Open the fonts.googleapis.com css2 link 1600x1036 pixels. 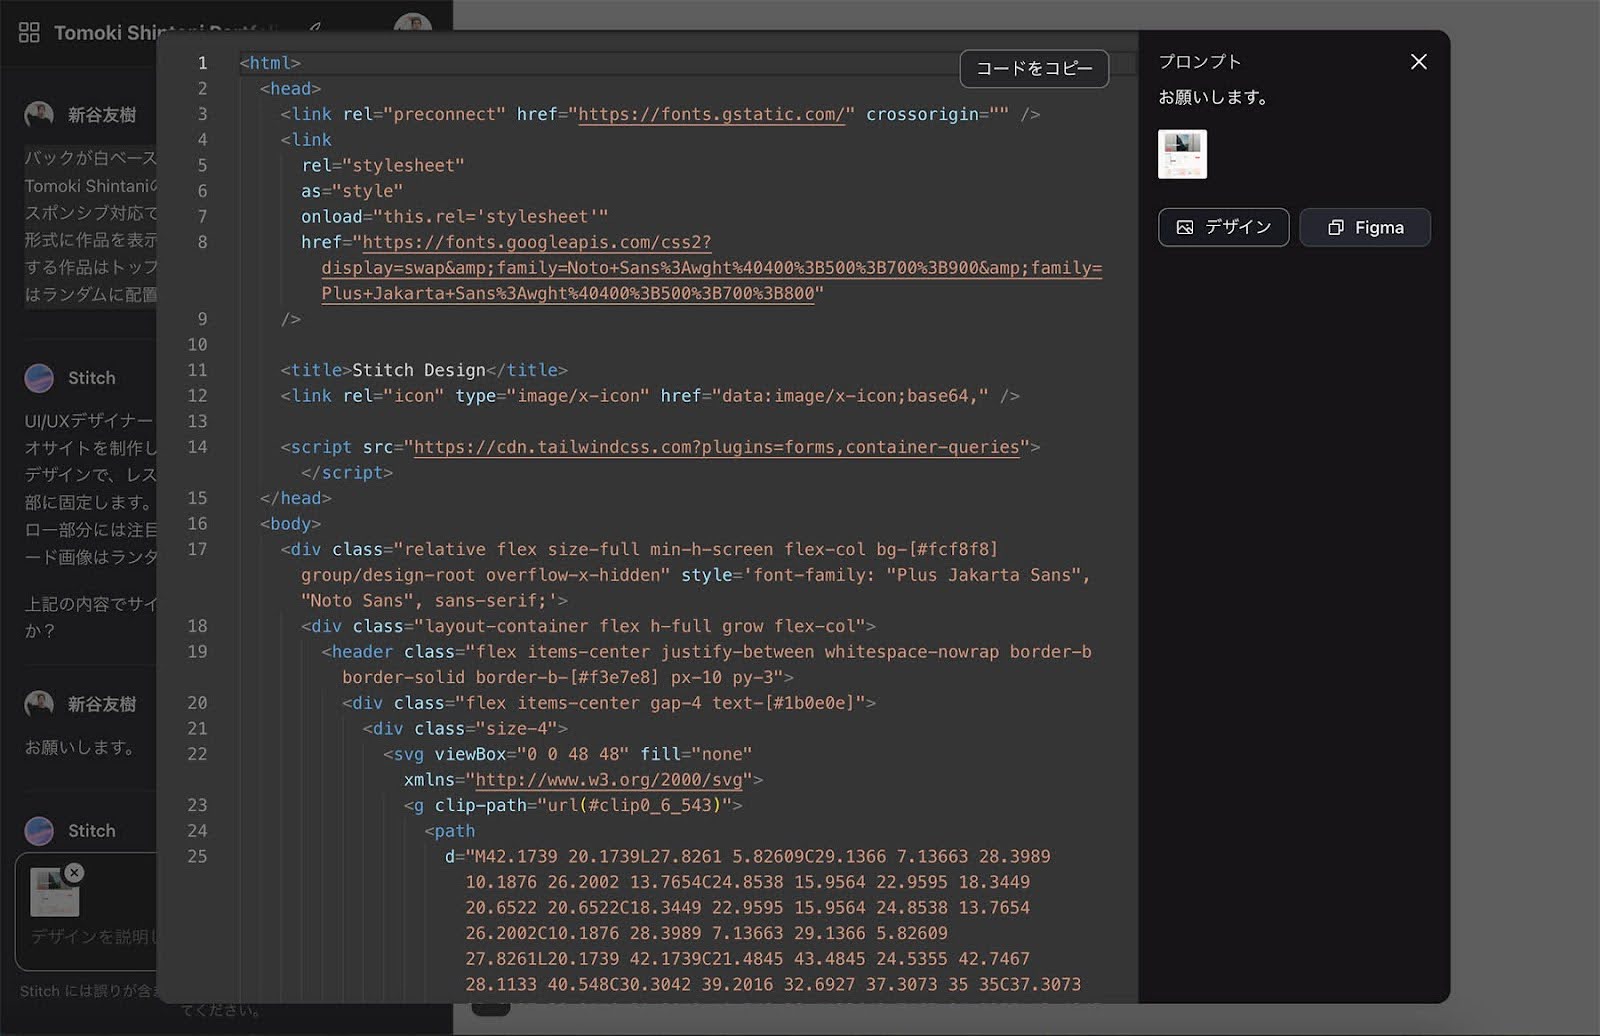tap(536, 243)
